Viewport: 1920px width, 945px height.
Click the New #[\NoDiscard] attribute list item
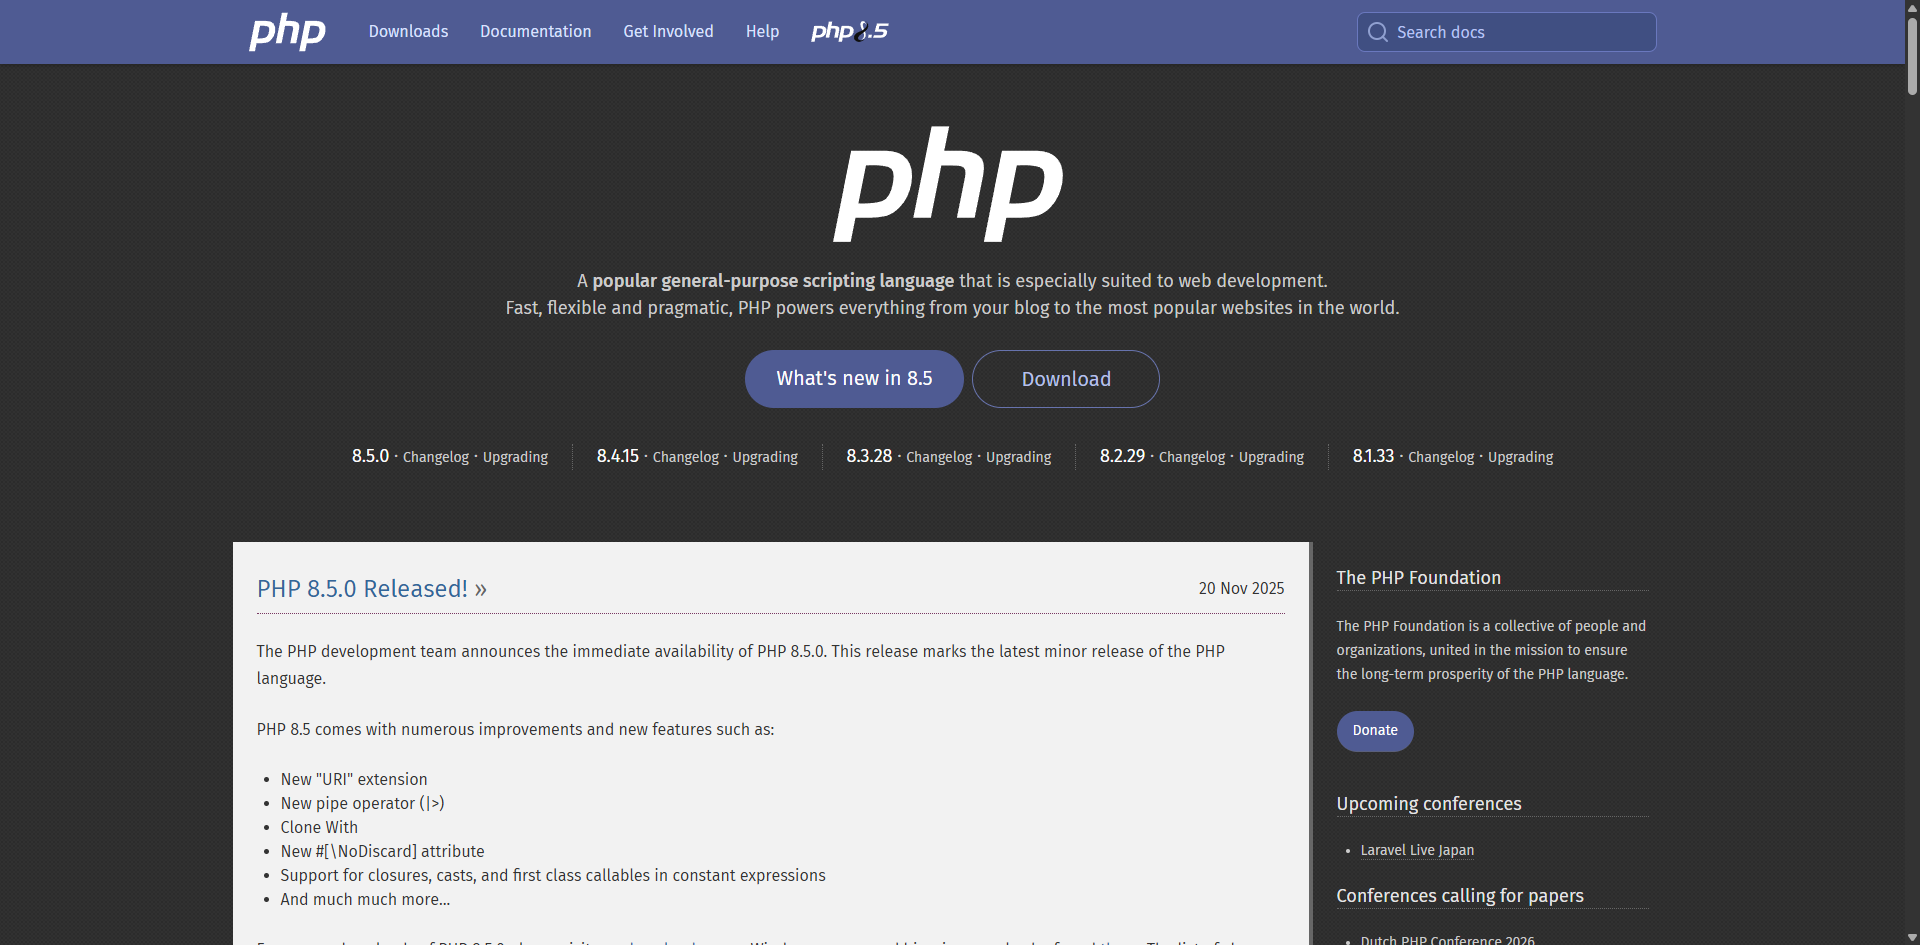tap(382, 851)
